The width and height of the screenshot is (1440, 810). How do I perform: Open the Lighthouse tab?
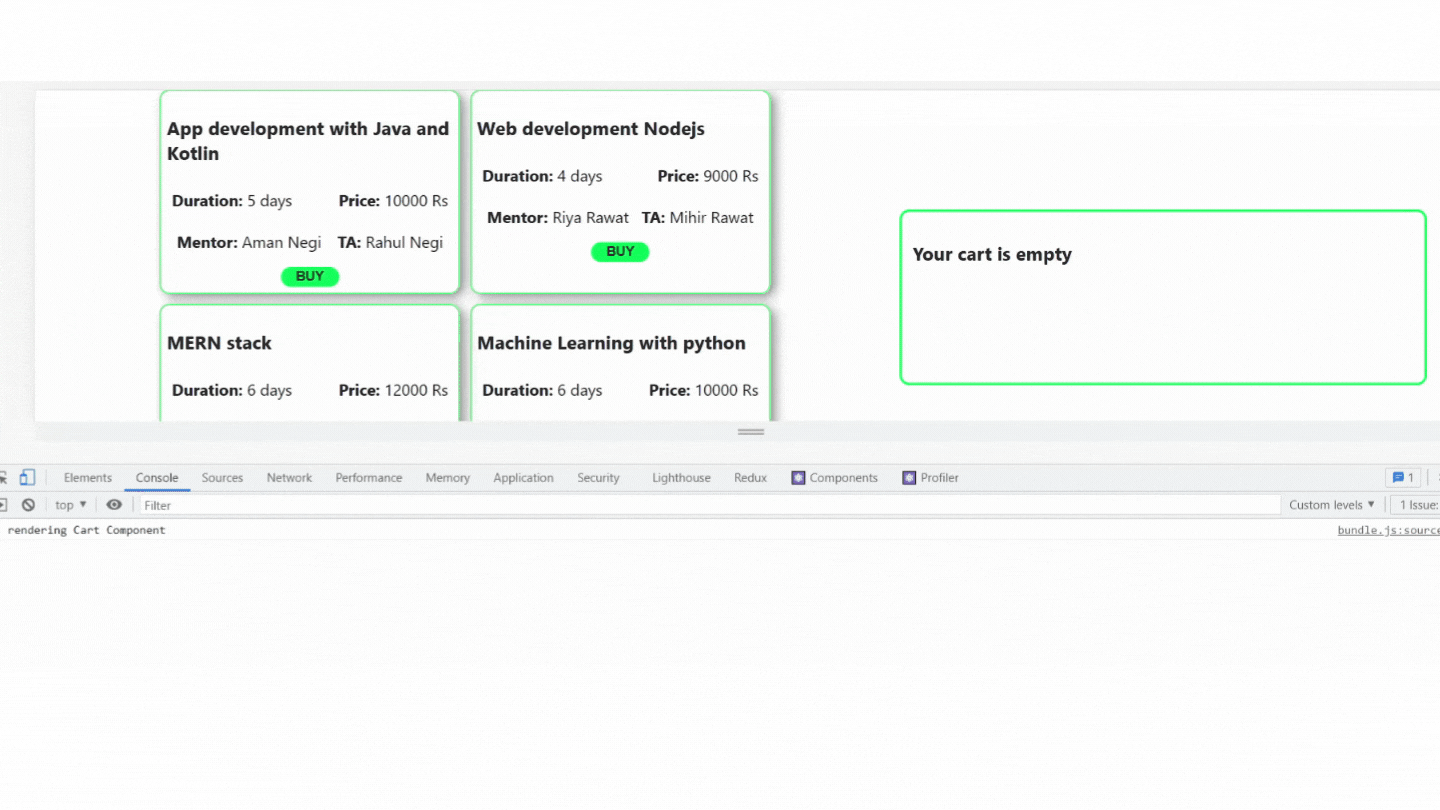681,478
